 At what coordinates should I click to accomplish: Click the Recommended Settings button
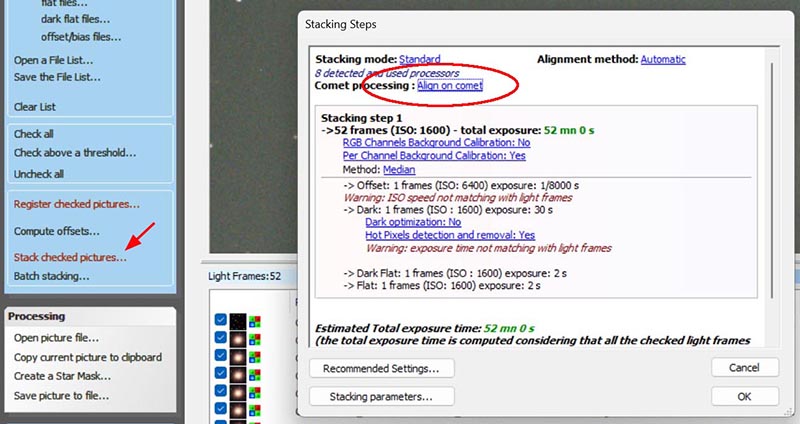coord(381,368)
